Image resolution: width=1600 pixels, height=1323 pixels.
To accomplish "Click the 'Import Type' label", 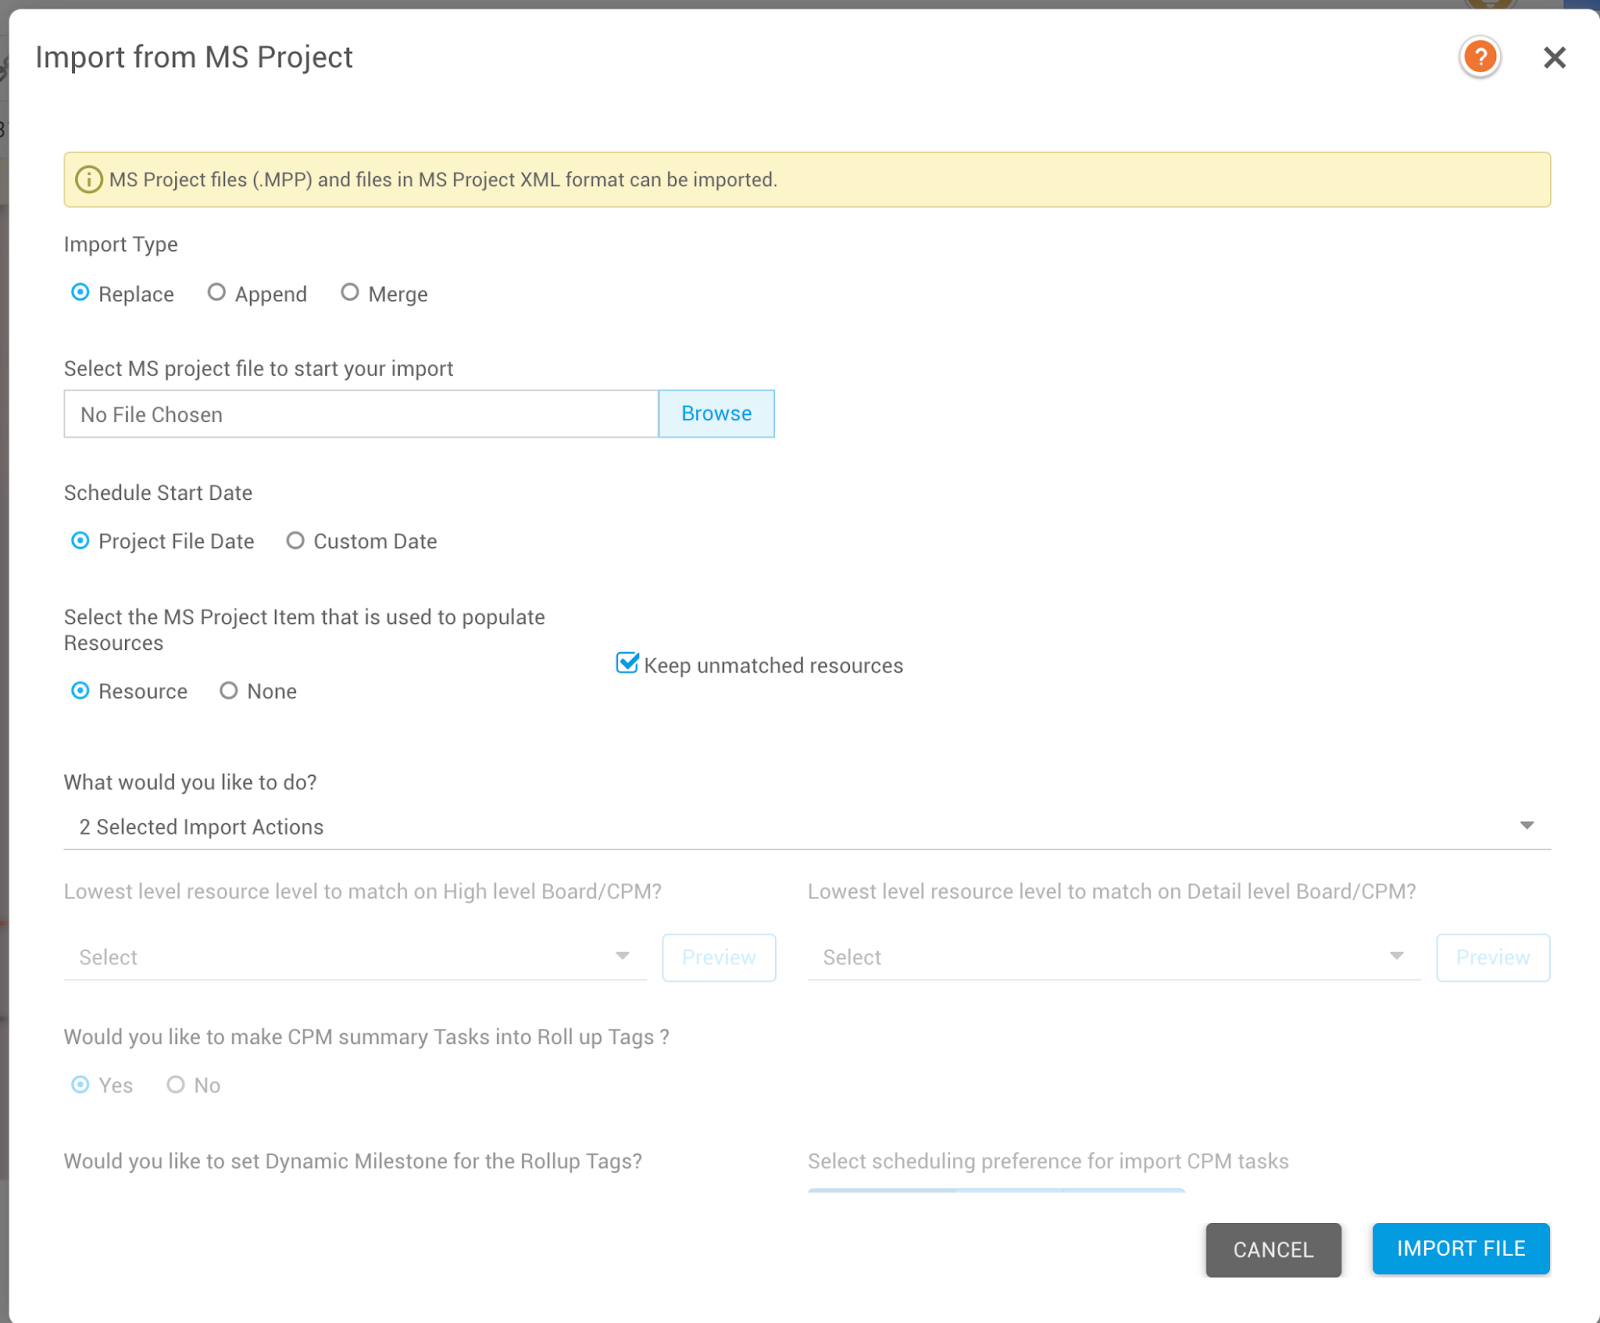I will (121, 245).
